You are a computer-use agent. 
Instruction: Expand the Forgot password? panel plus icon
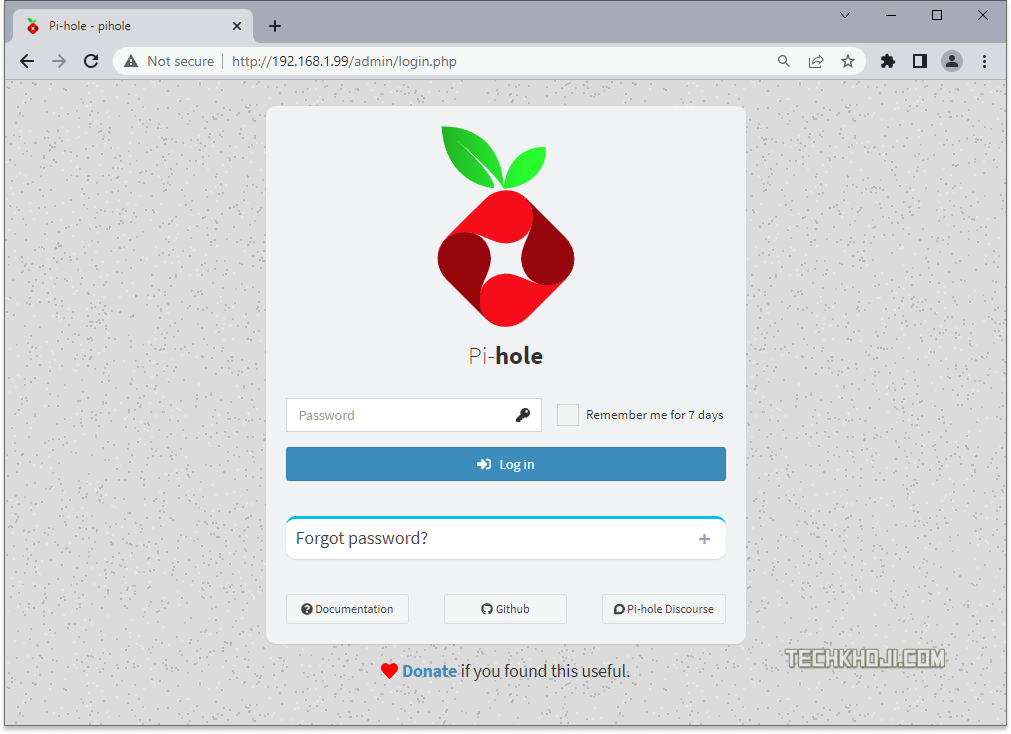(704, 539)
